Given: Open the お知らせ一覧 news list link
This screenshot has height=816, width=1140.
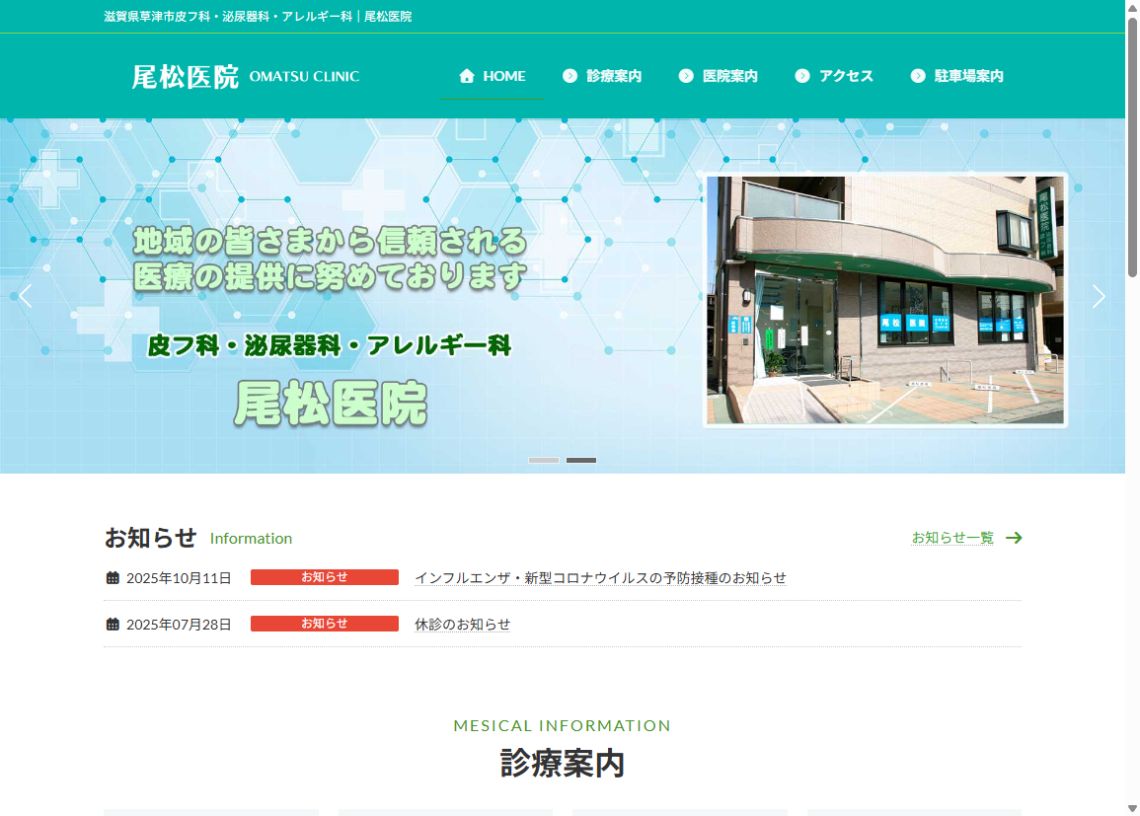Looking at the screenshot, I should pos(952,537).
